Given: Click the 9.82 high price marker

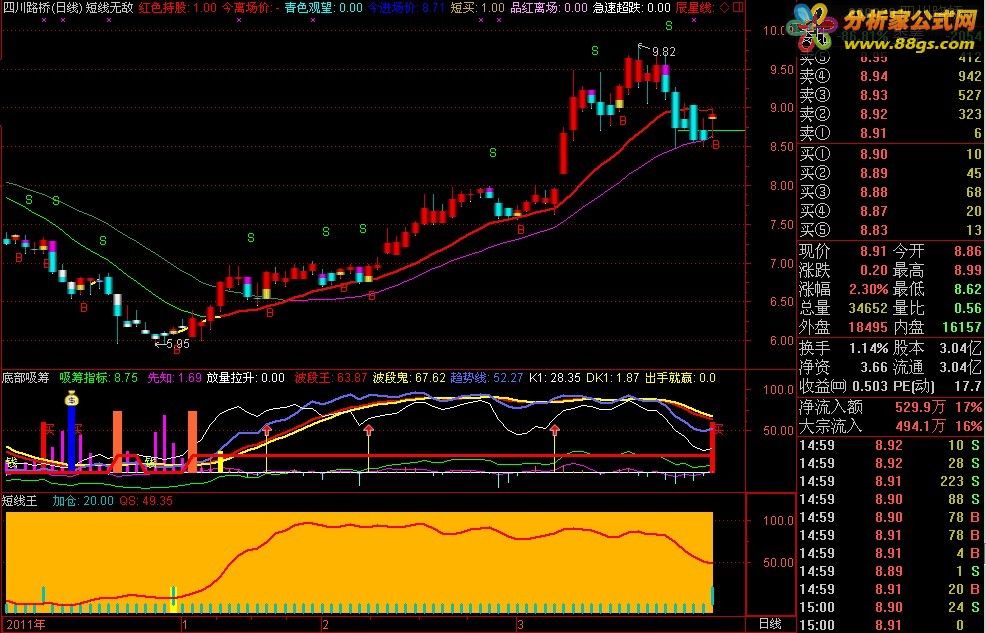Looking at the screenshot, I should tap(663, 52).
